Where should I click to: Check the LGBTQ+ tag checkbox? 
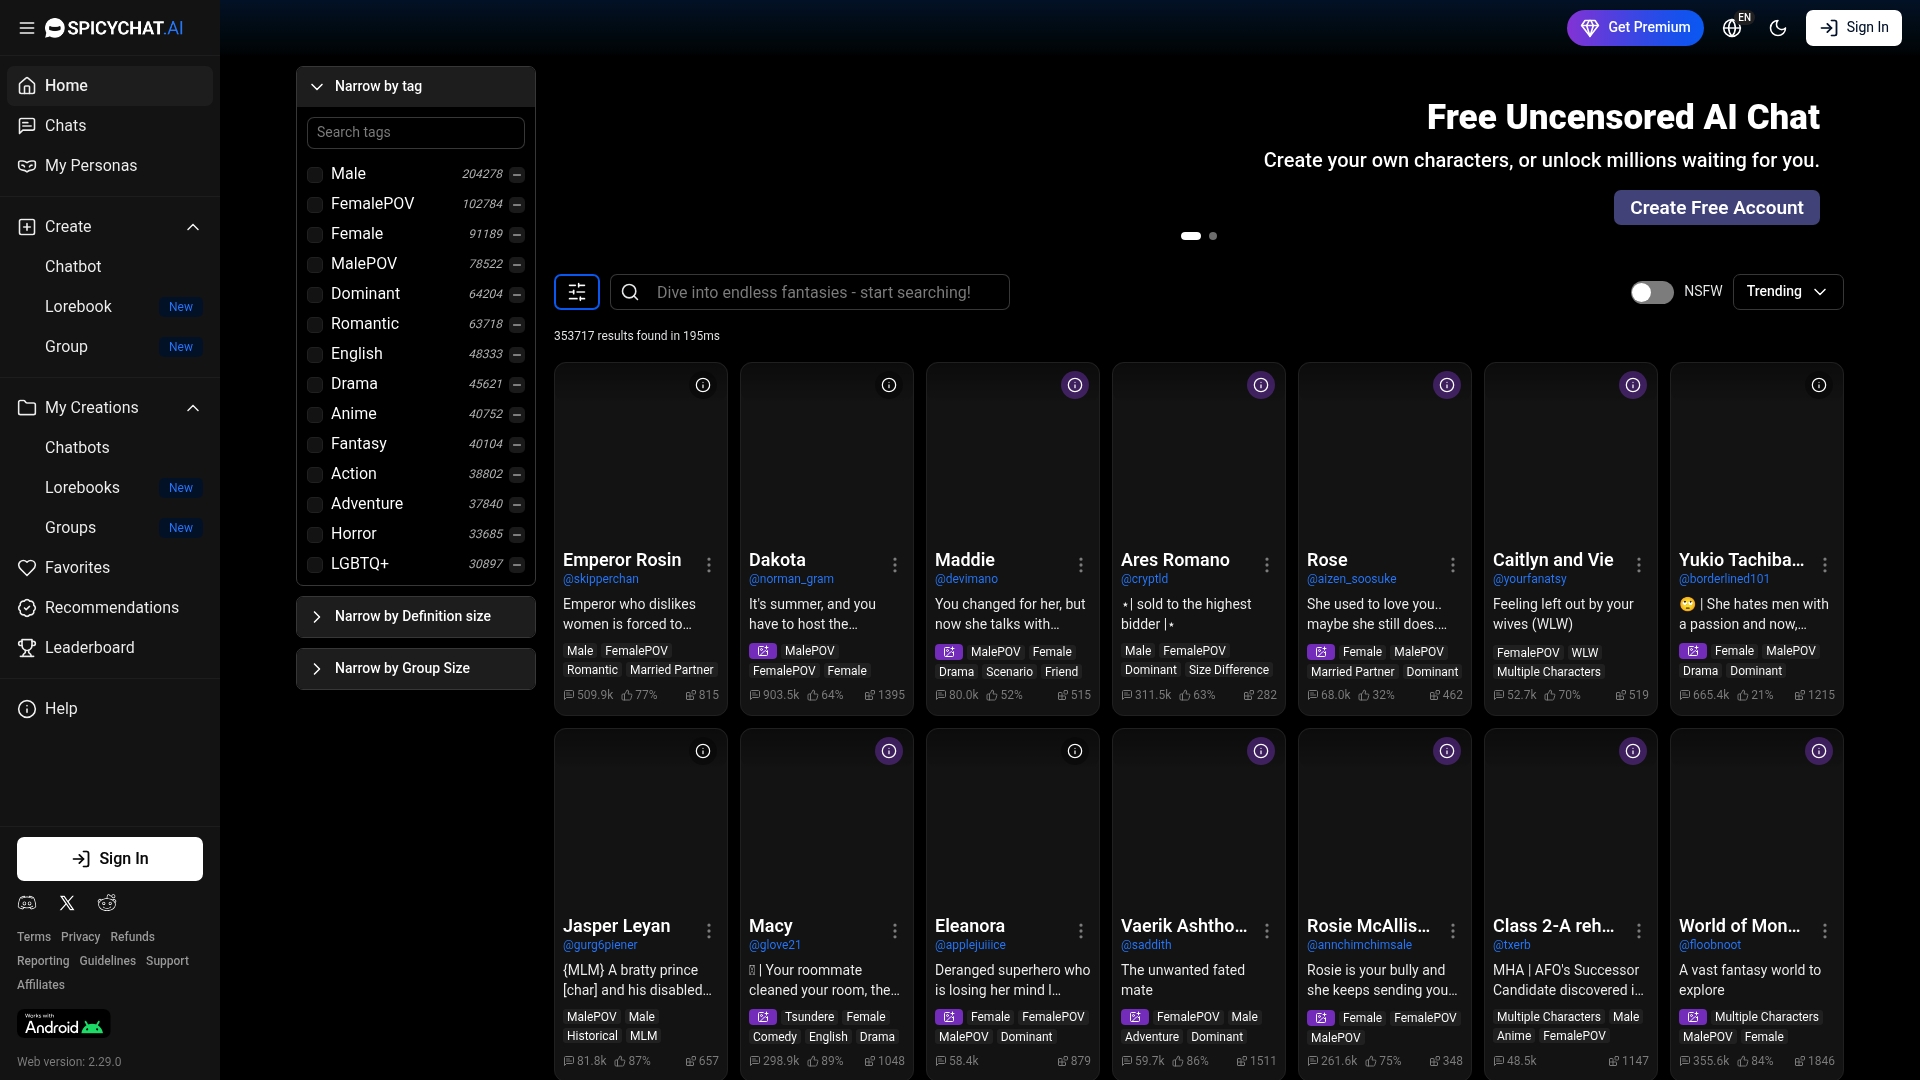(315, 565)
